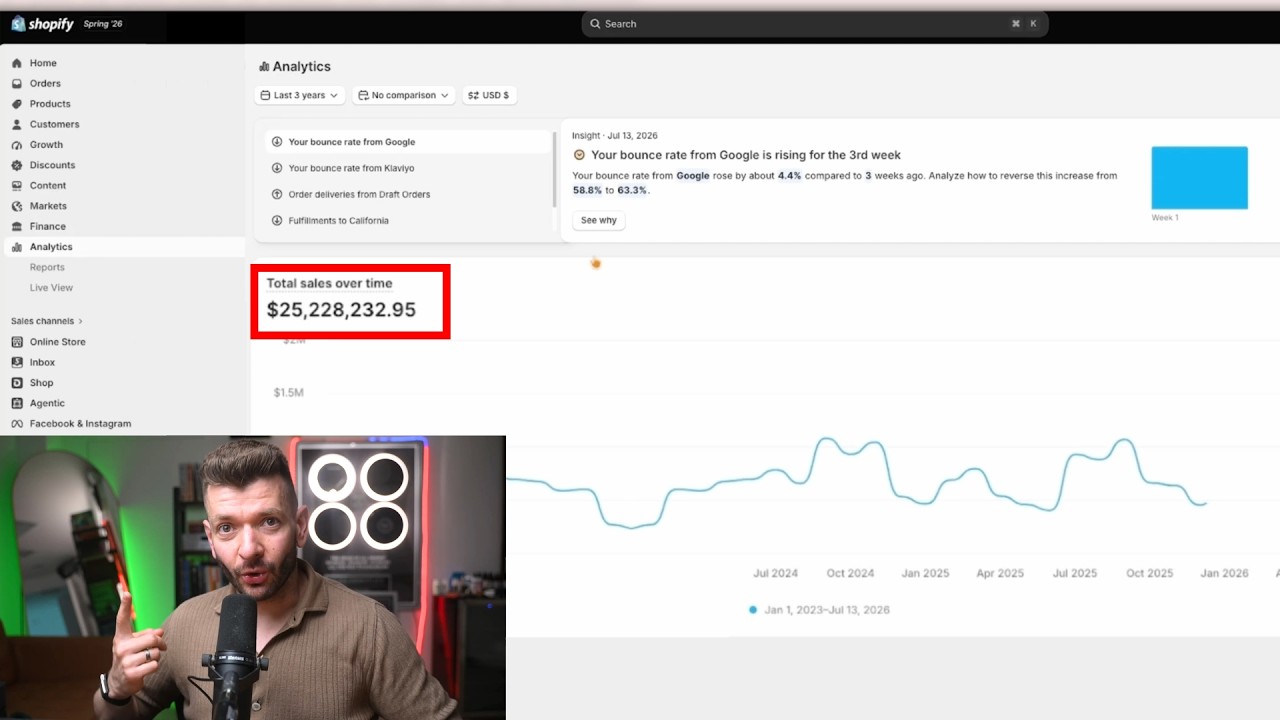
Task: Open Live View under Analytics
Action: [x=51, y=288]
